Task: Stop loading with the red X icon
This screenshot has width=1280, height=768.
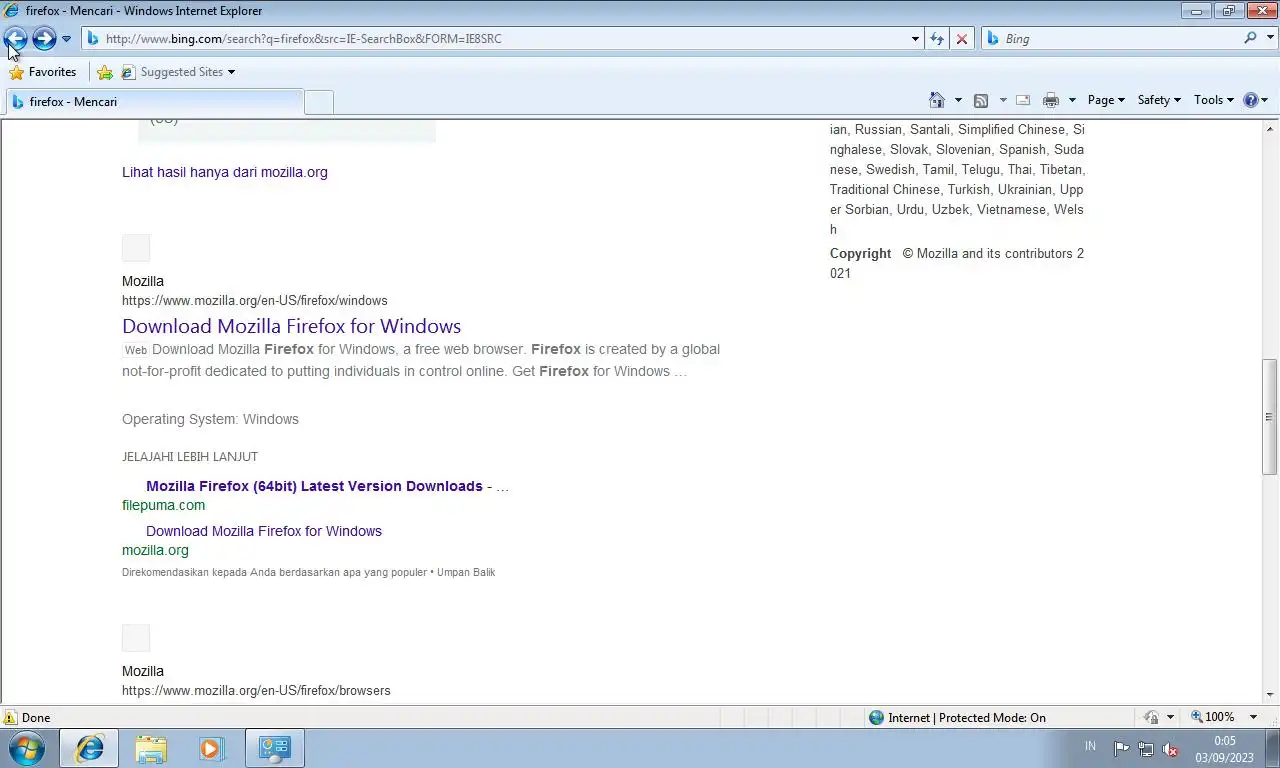Action: pos(961,39)
